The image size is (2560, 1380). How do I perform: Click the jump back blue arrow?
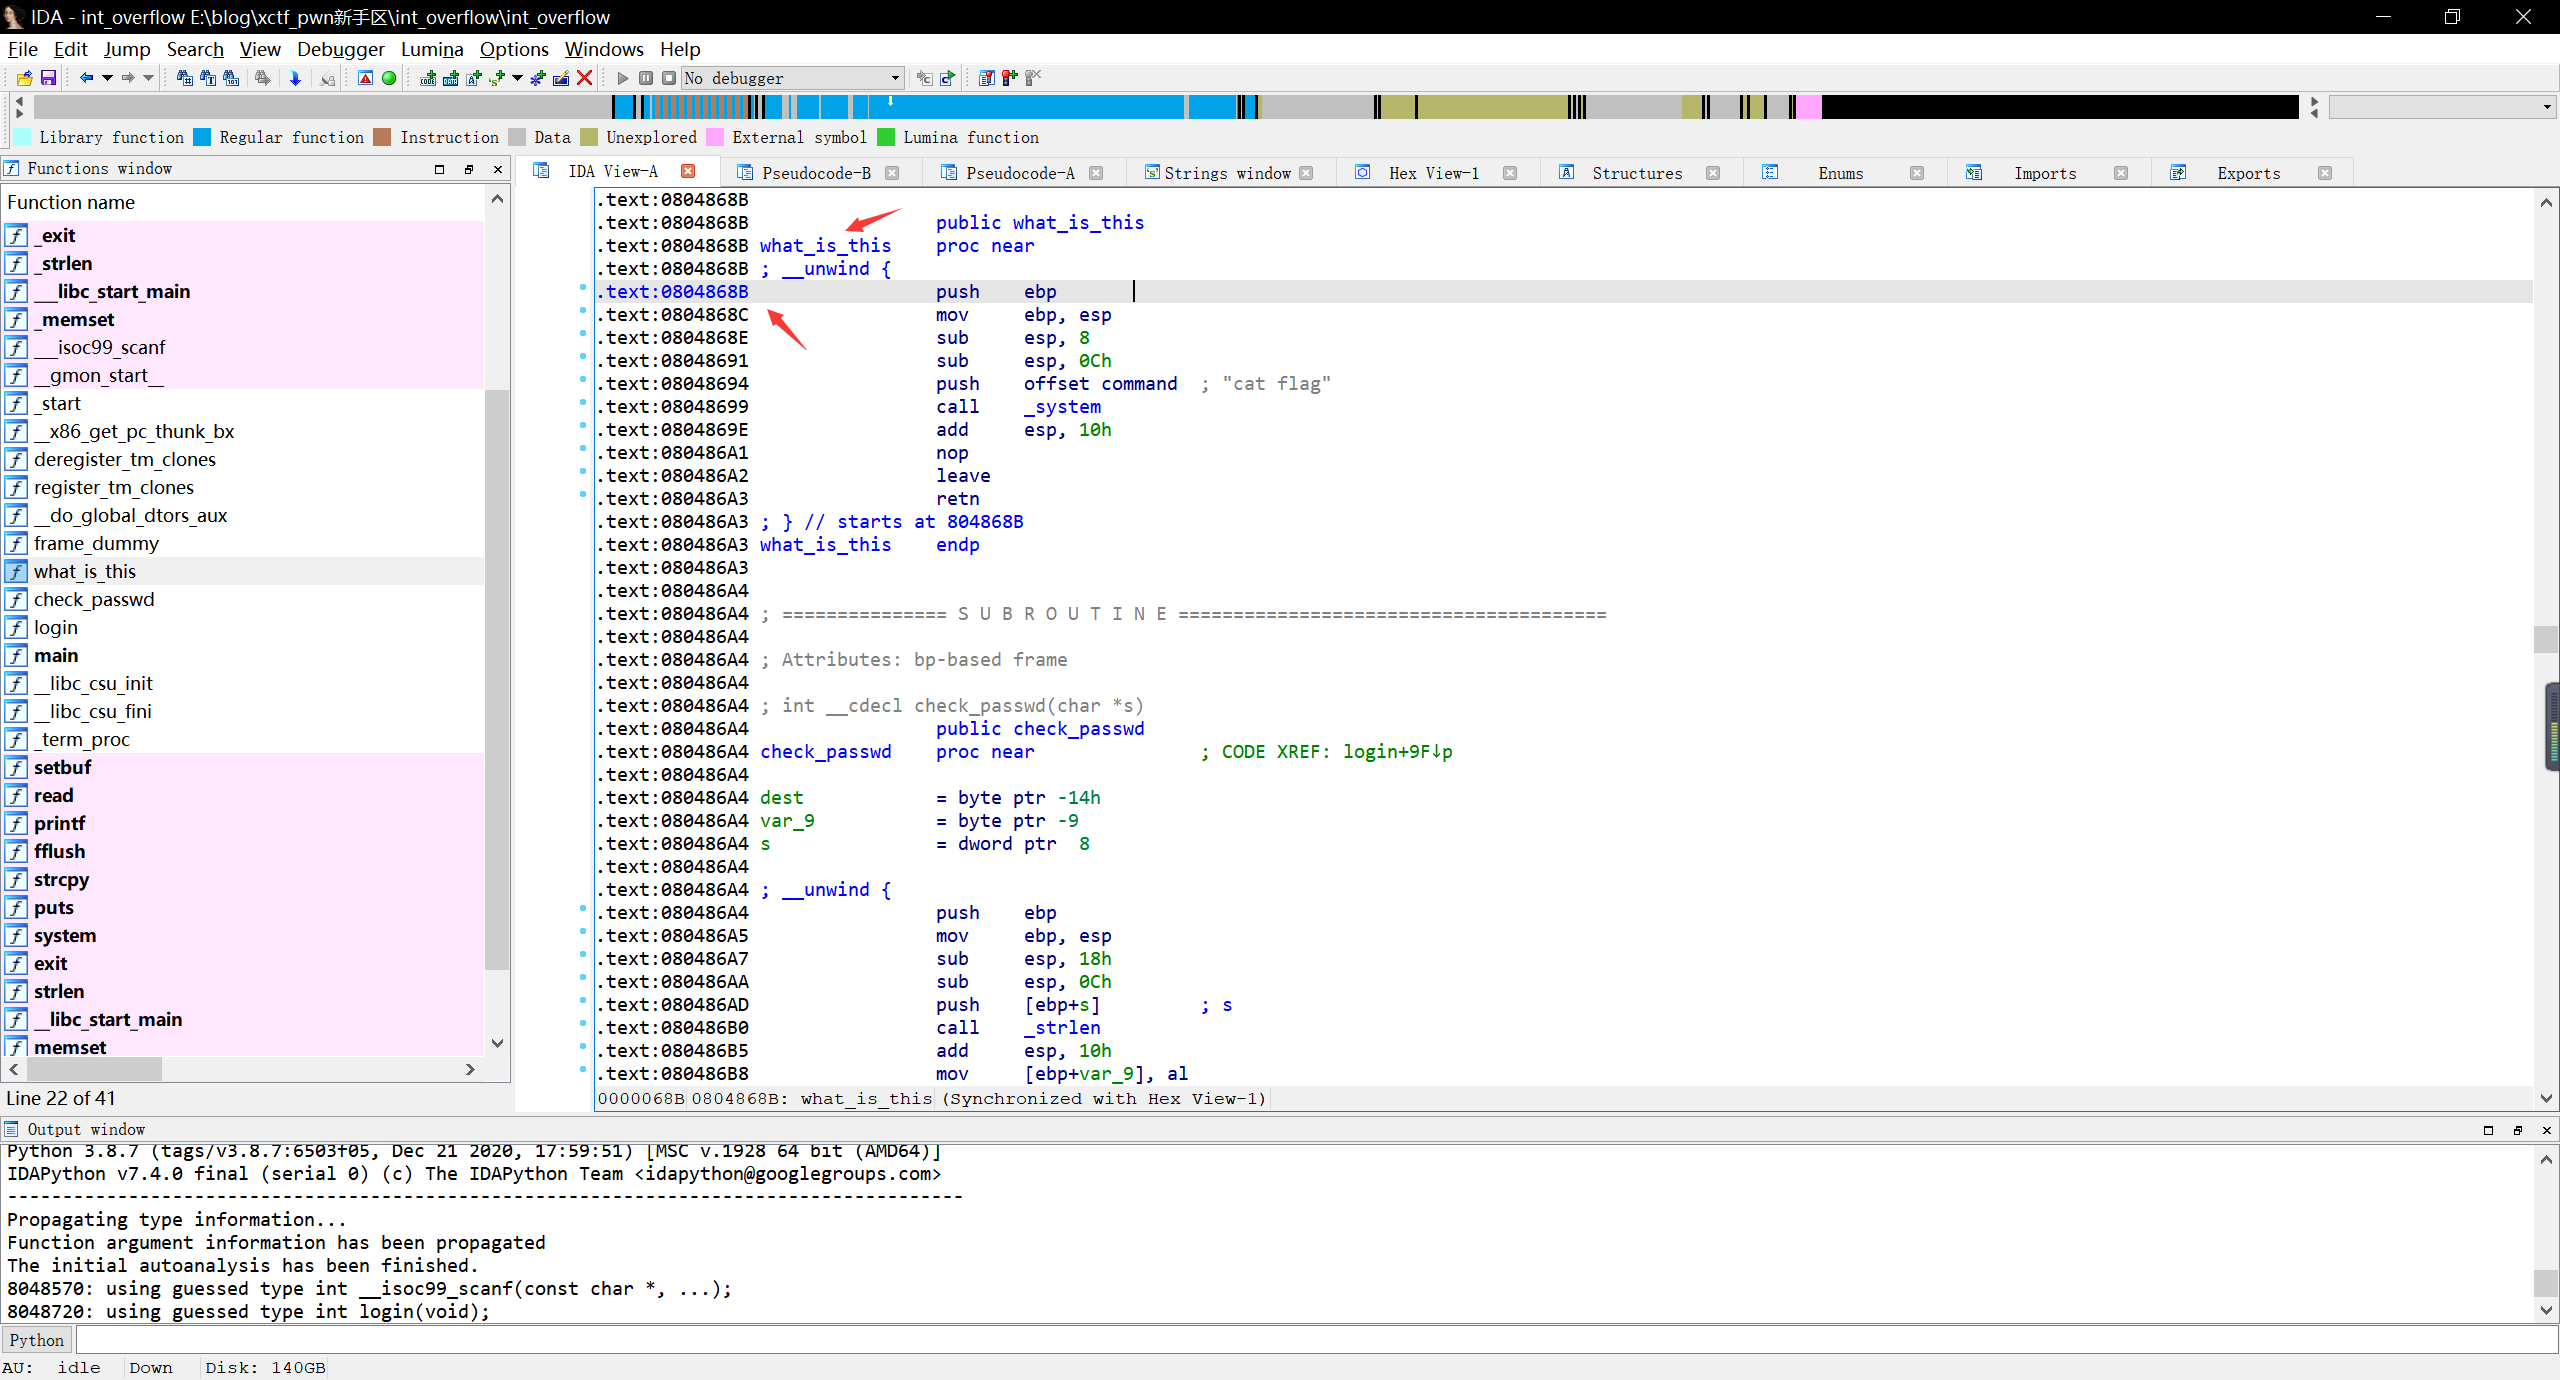pyautogui.click(x=86, y=78)
